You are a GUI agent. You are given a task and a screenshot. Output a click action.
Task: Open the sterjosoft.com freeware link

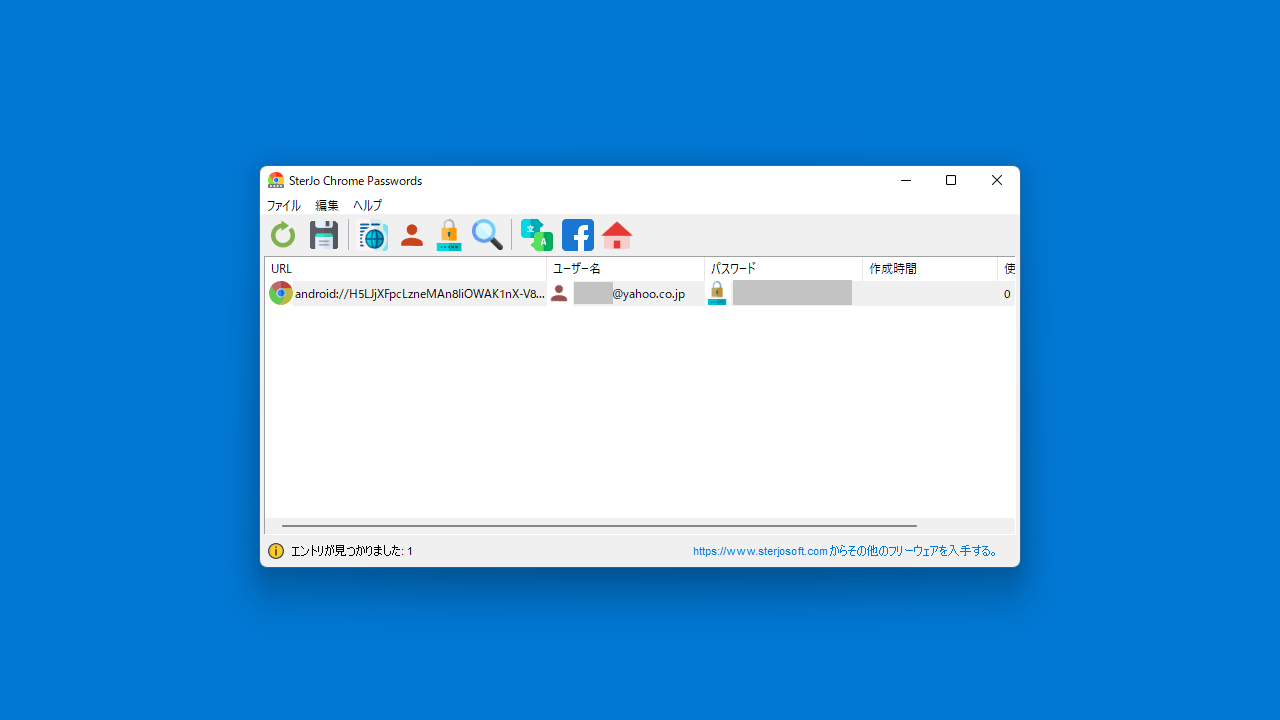pyautogui.click(x=846, y=551)
